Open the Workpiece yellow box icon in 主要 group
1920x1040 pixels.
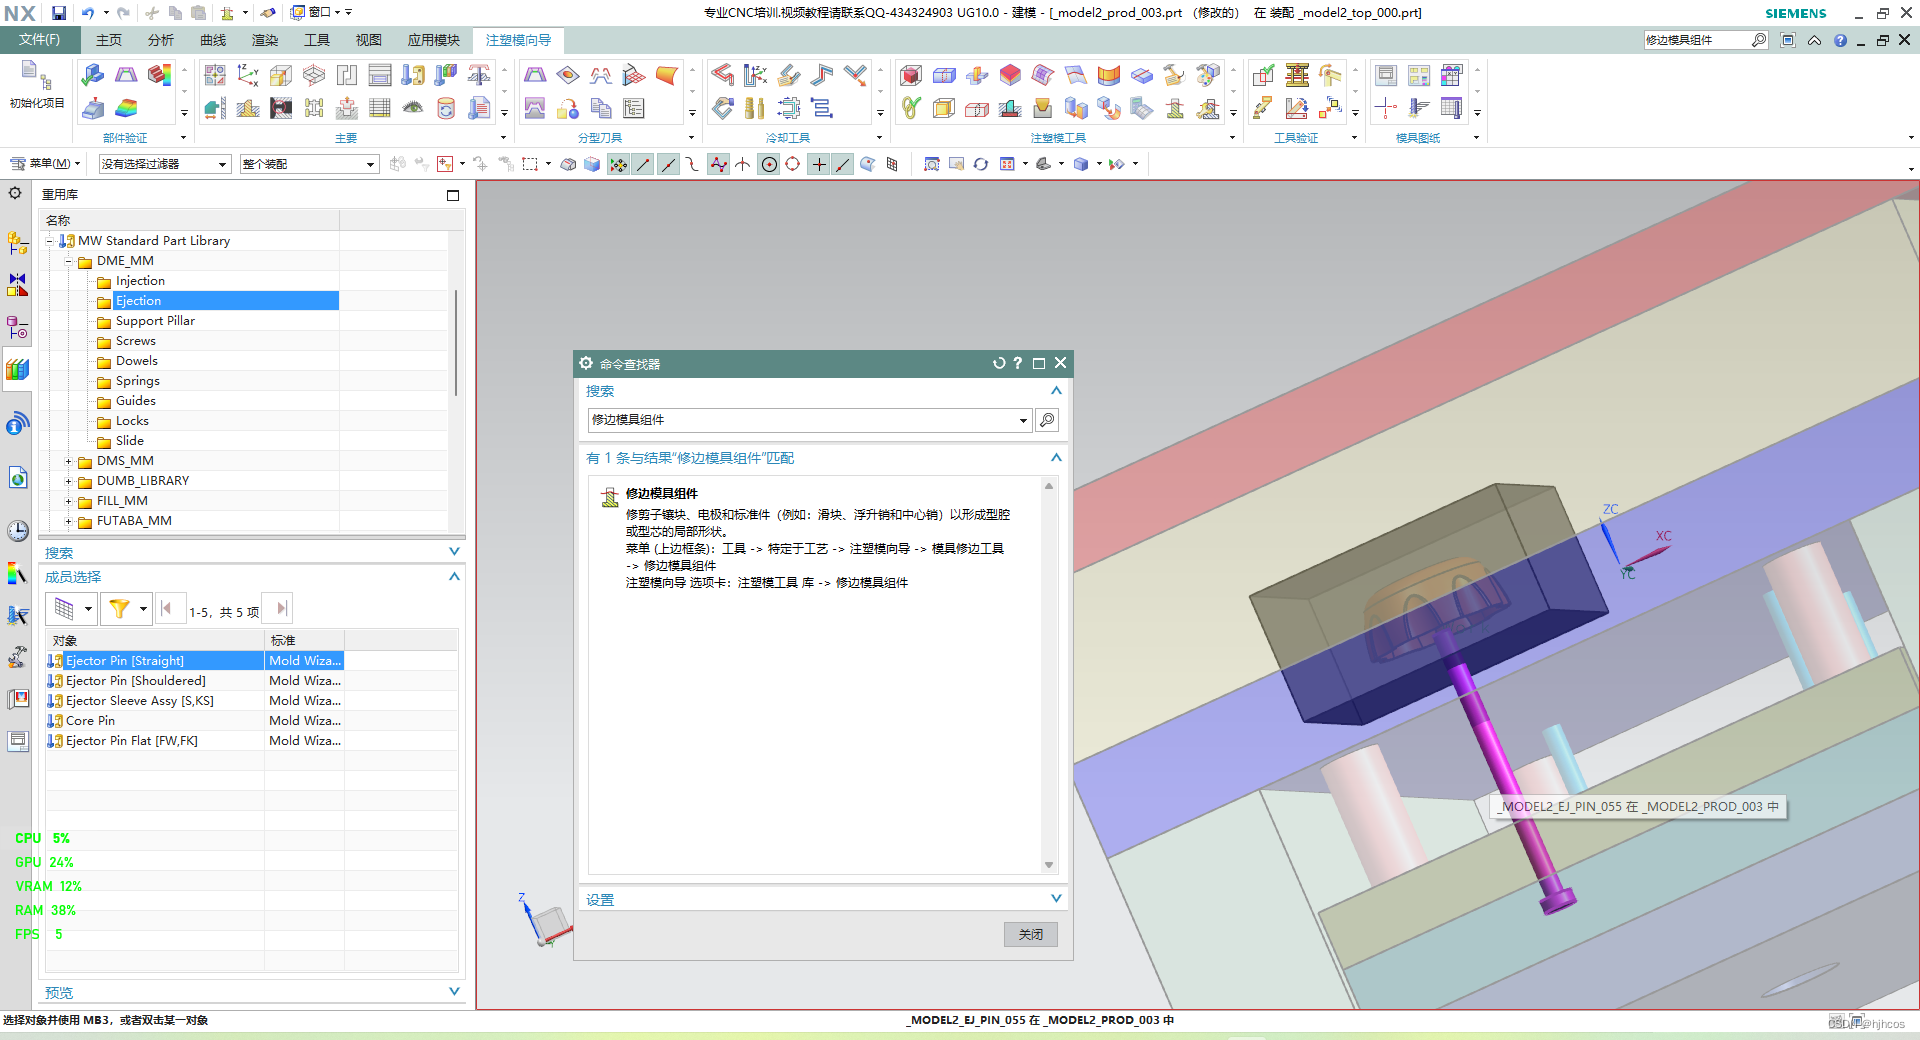(281, 75)
